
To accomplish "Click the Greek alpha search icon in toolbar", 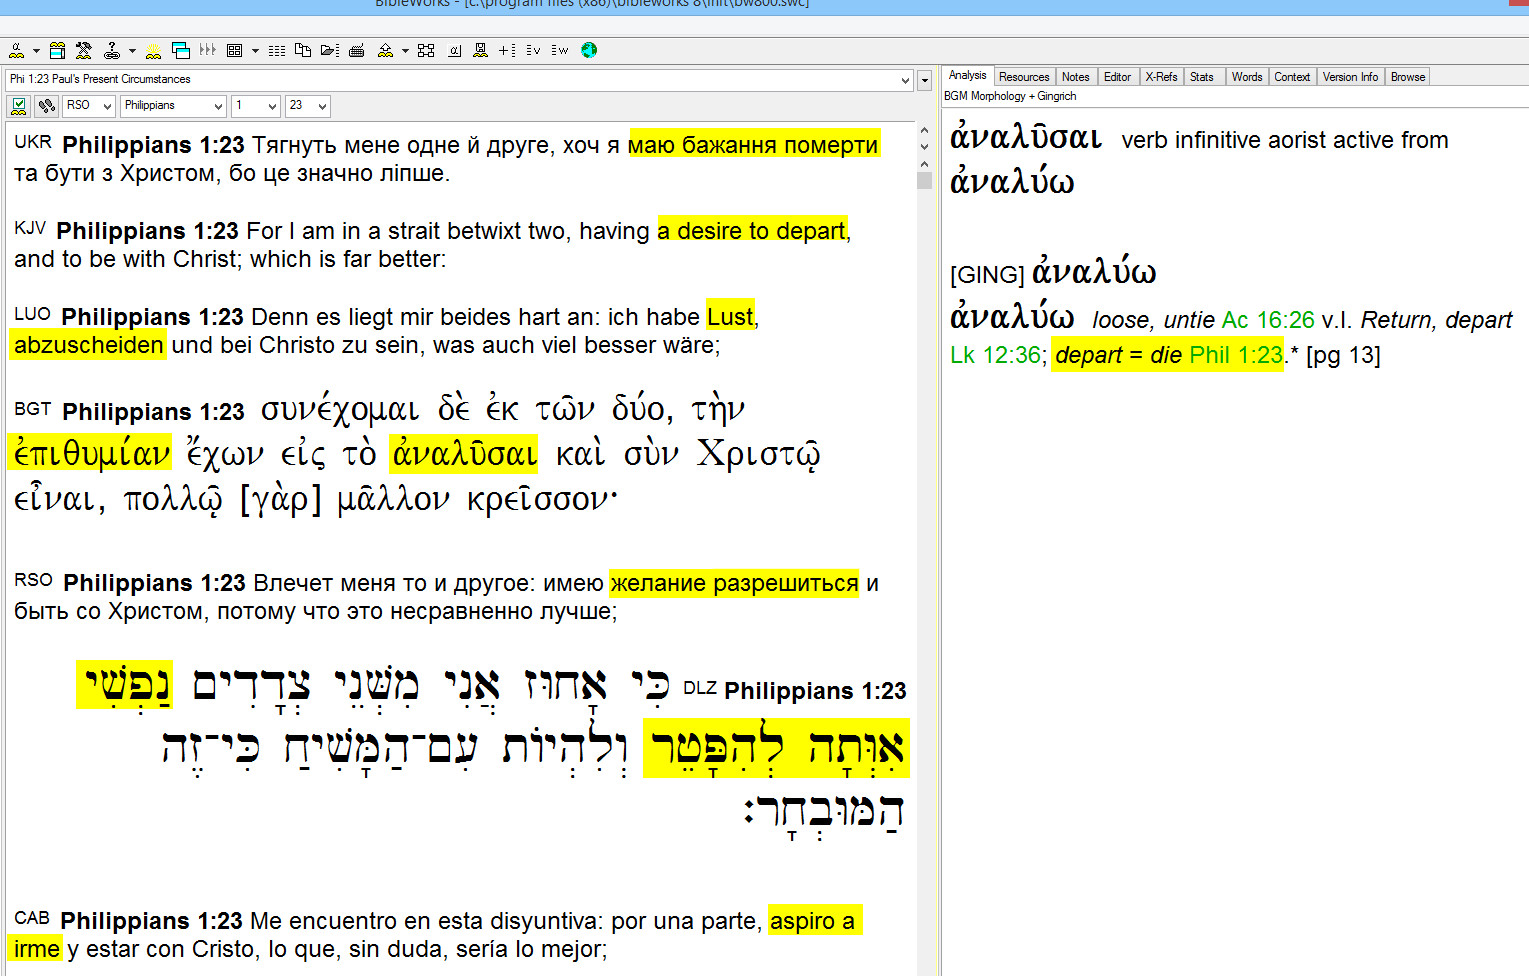I will click(17, 50).
